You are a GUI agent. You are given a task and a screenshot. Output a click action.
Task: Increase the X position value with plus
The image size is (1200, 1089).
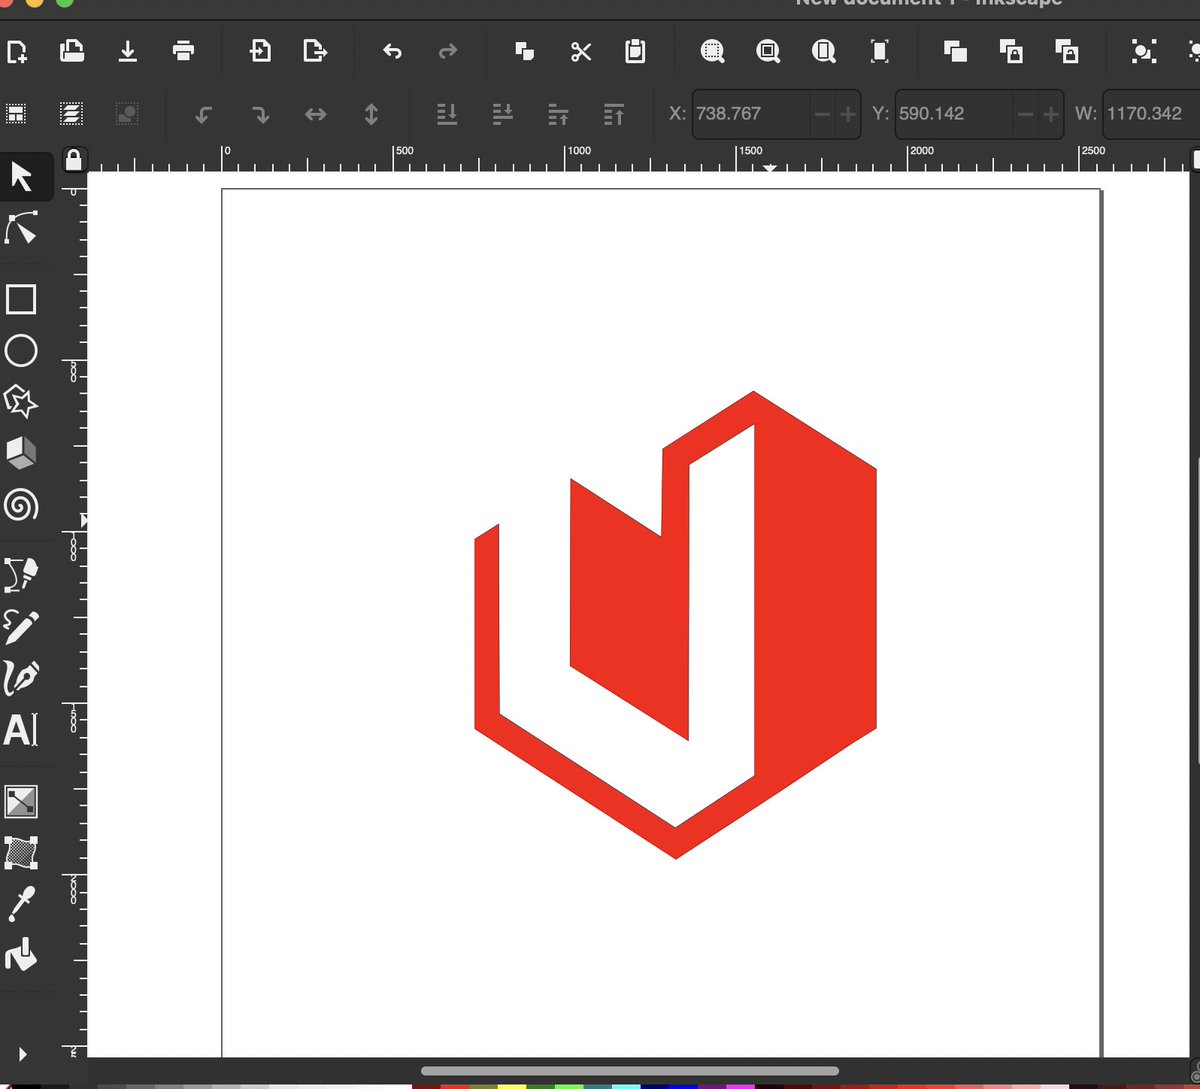point(848,114)
